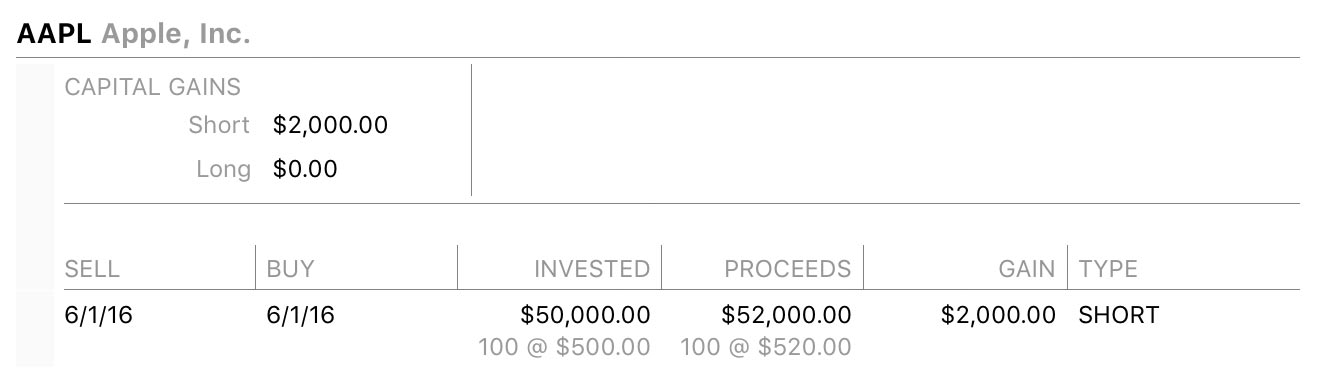Sort by the BUY column header
This screenshot has height=378, width=1318.
(x=291, y=269)
